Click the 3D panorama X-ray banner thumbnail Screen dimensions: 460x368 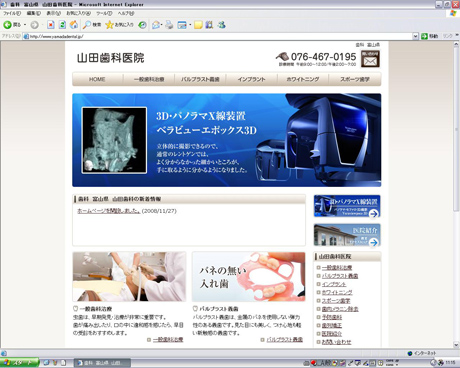tap(347, 206)
